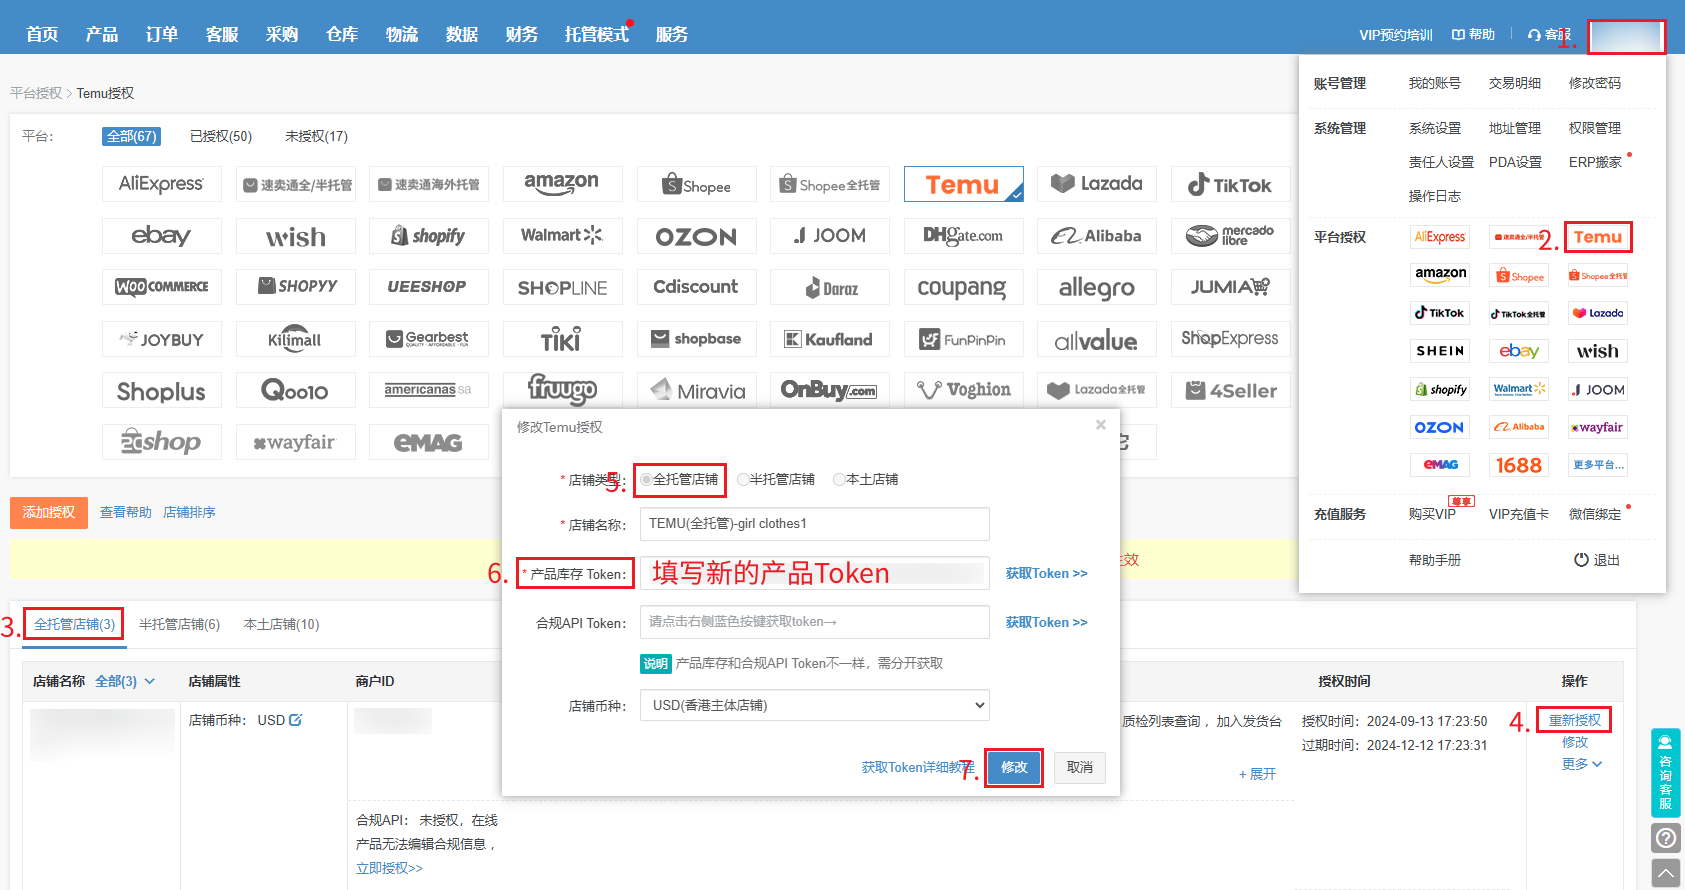This screenshot has height=890, width=1685.
Task: Open the 查看帮助 link
Action: tap(126, 512)
